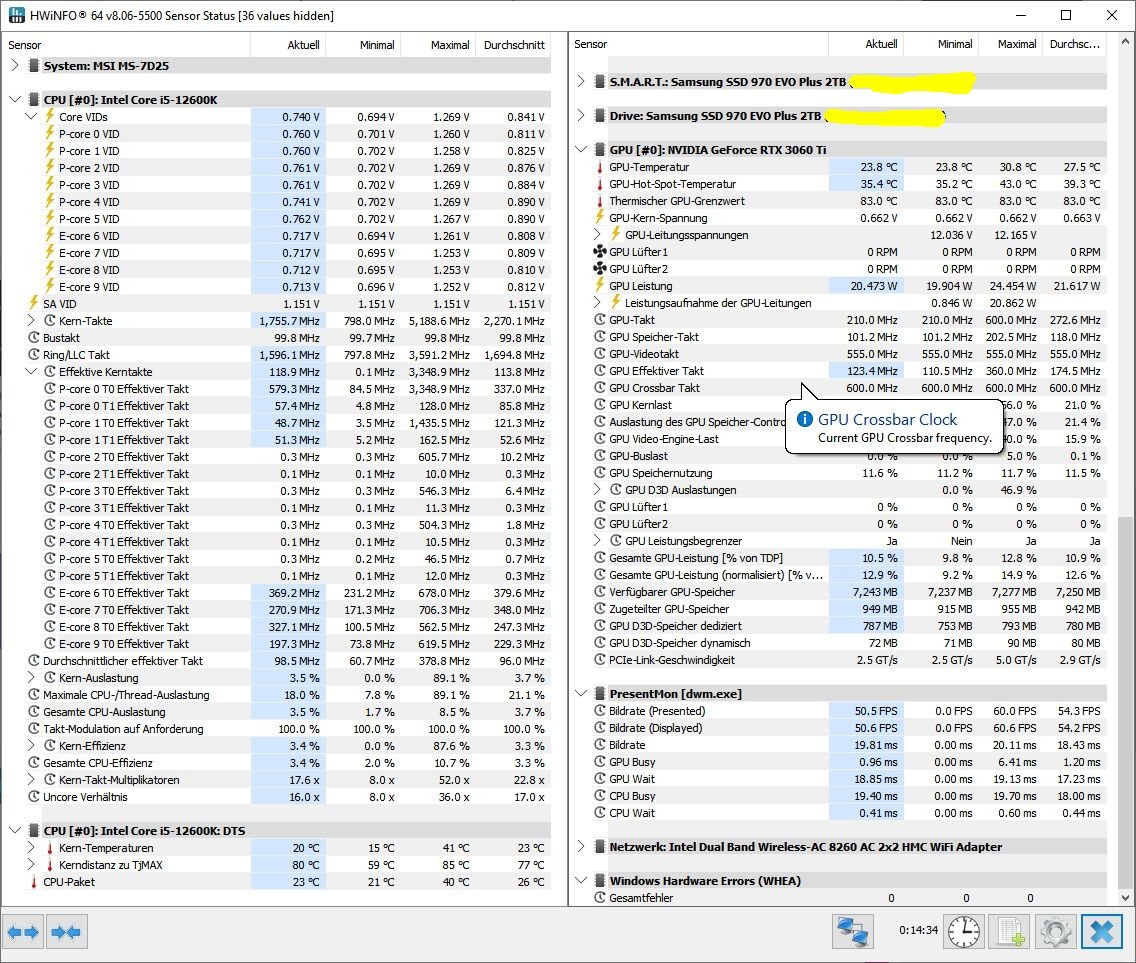
Task: Click the left panel Aktuell column header
Action: pos(288,45)
